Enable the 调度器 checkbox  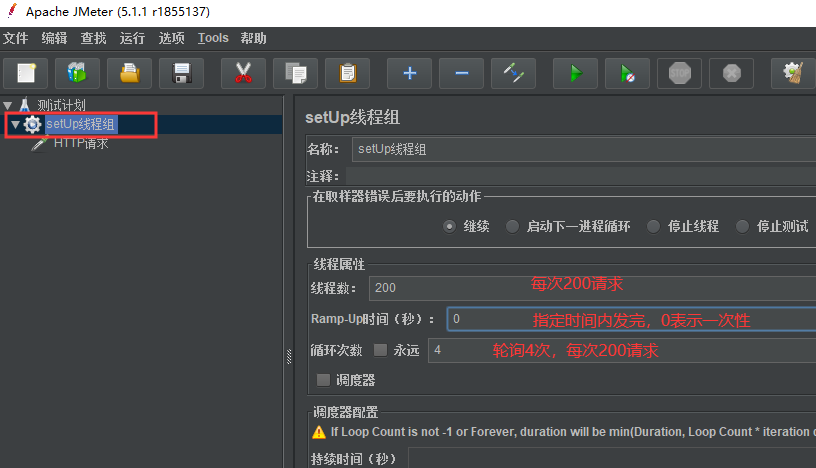coord(324,380)
